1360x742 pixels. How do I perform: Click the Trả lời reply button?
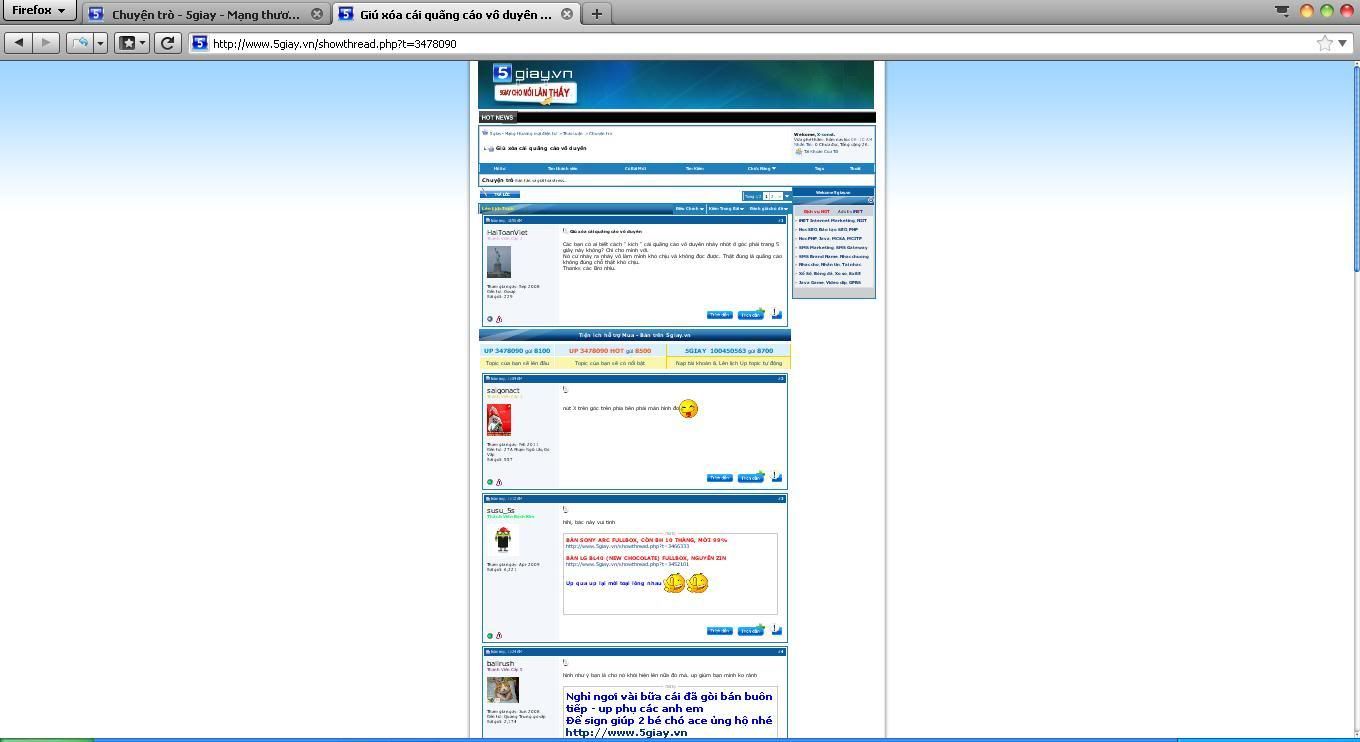(x=500, y=194)
